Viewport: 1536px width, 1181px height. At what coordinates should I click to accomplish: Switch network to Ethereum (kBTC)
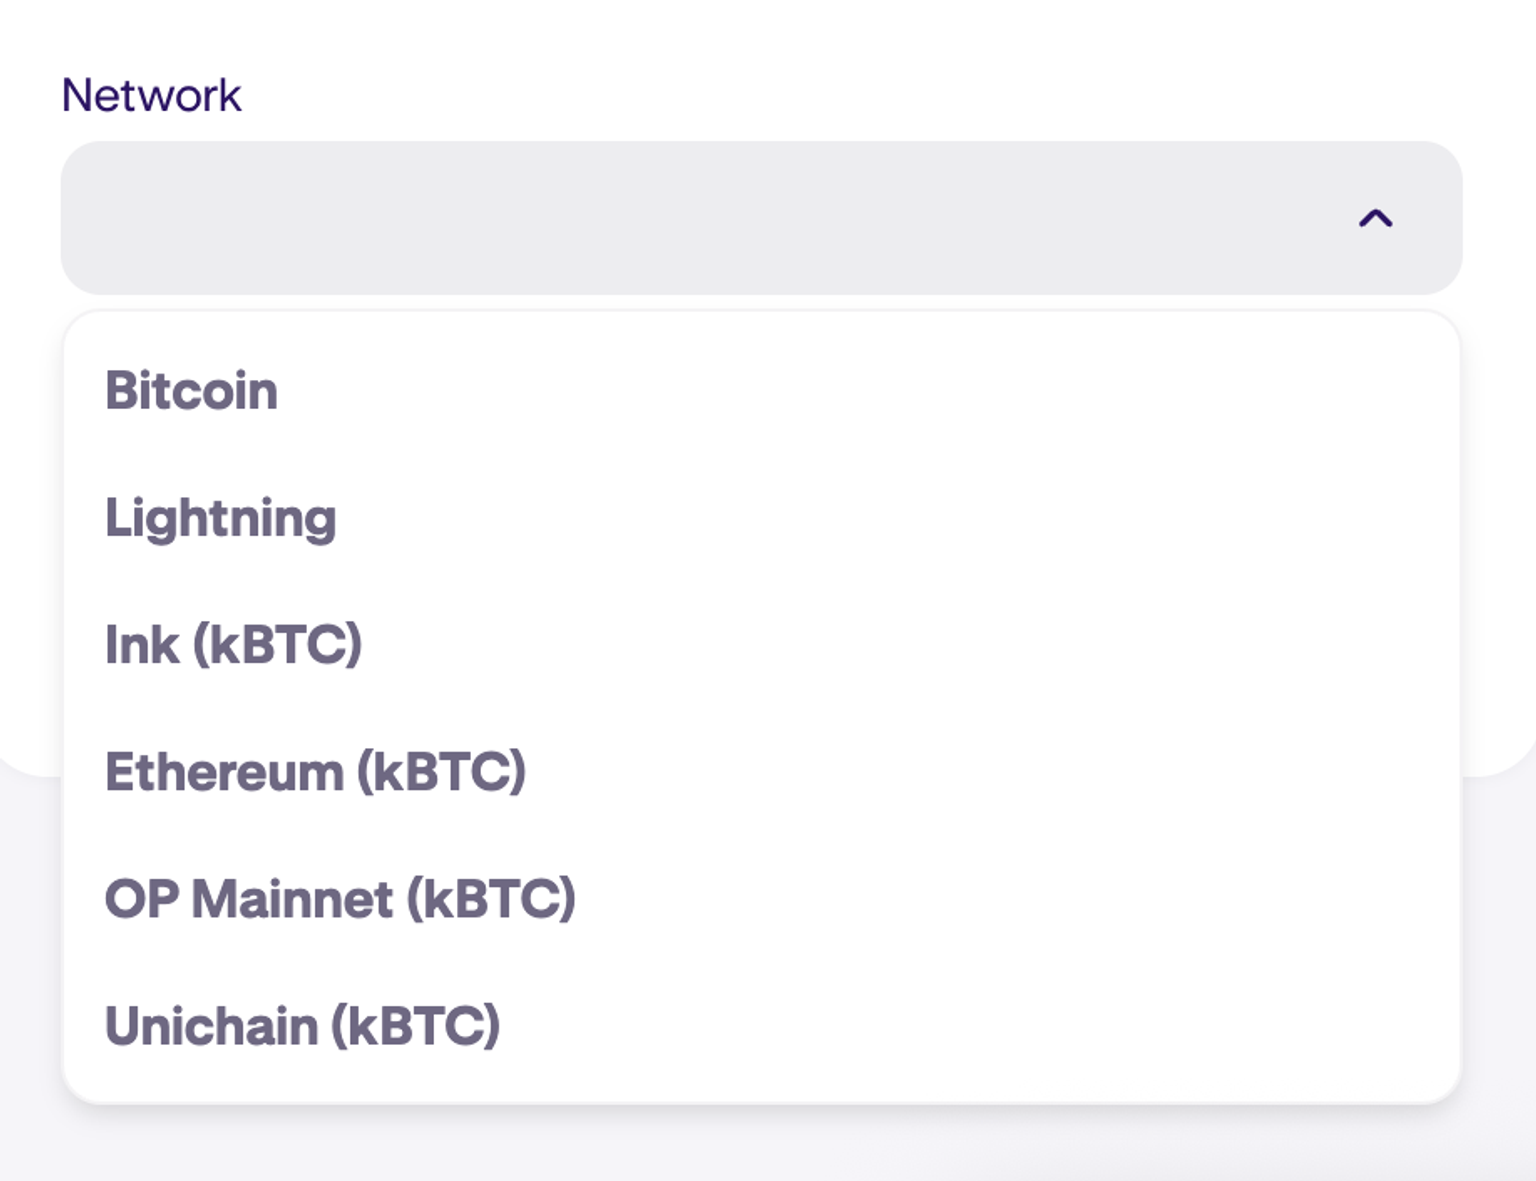[315, 772]
